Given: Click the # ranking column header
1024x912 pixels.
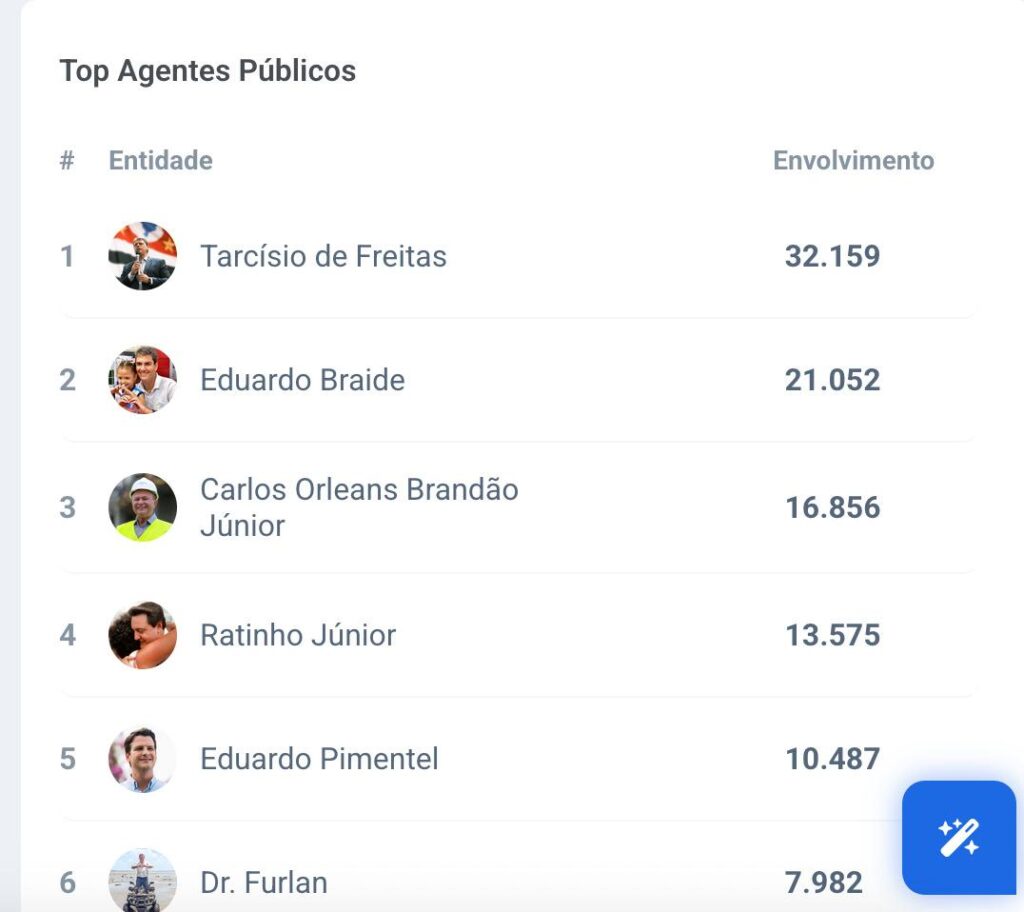Looking at the screenshot, I should pyautogui.click(x=67, y=161).
